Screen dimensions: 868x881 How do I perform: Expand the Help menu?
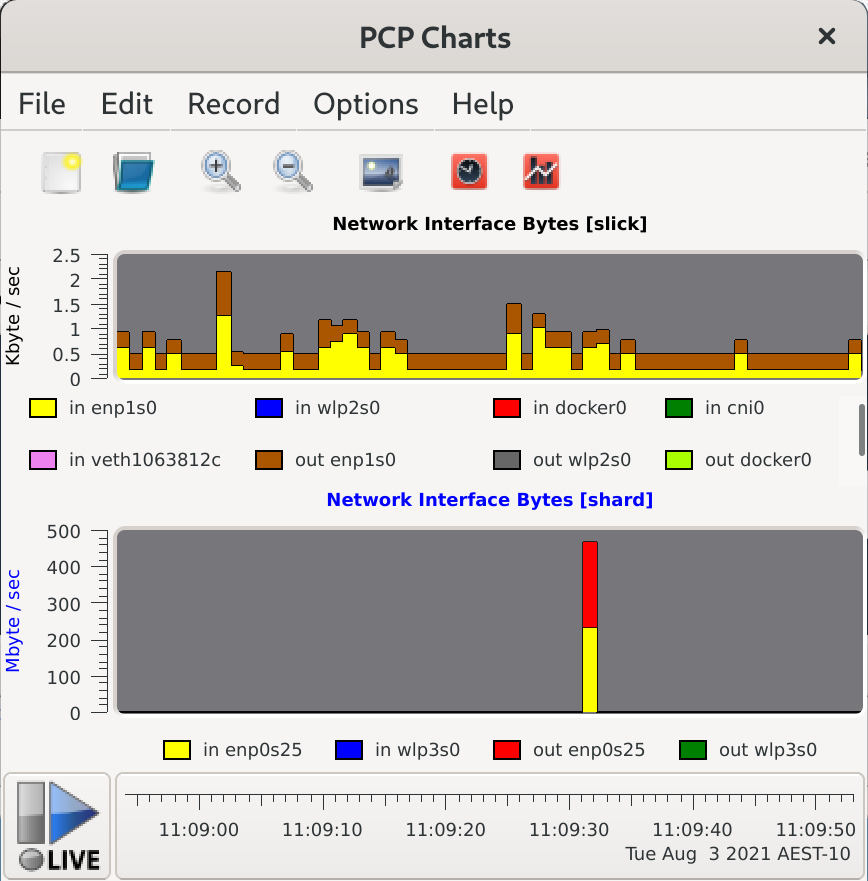482,104
